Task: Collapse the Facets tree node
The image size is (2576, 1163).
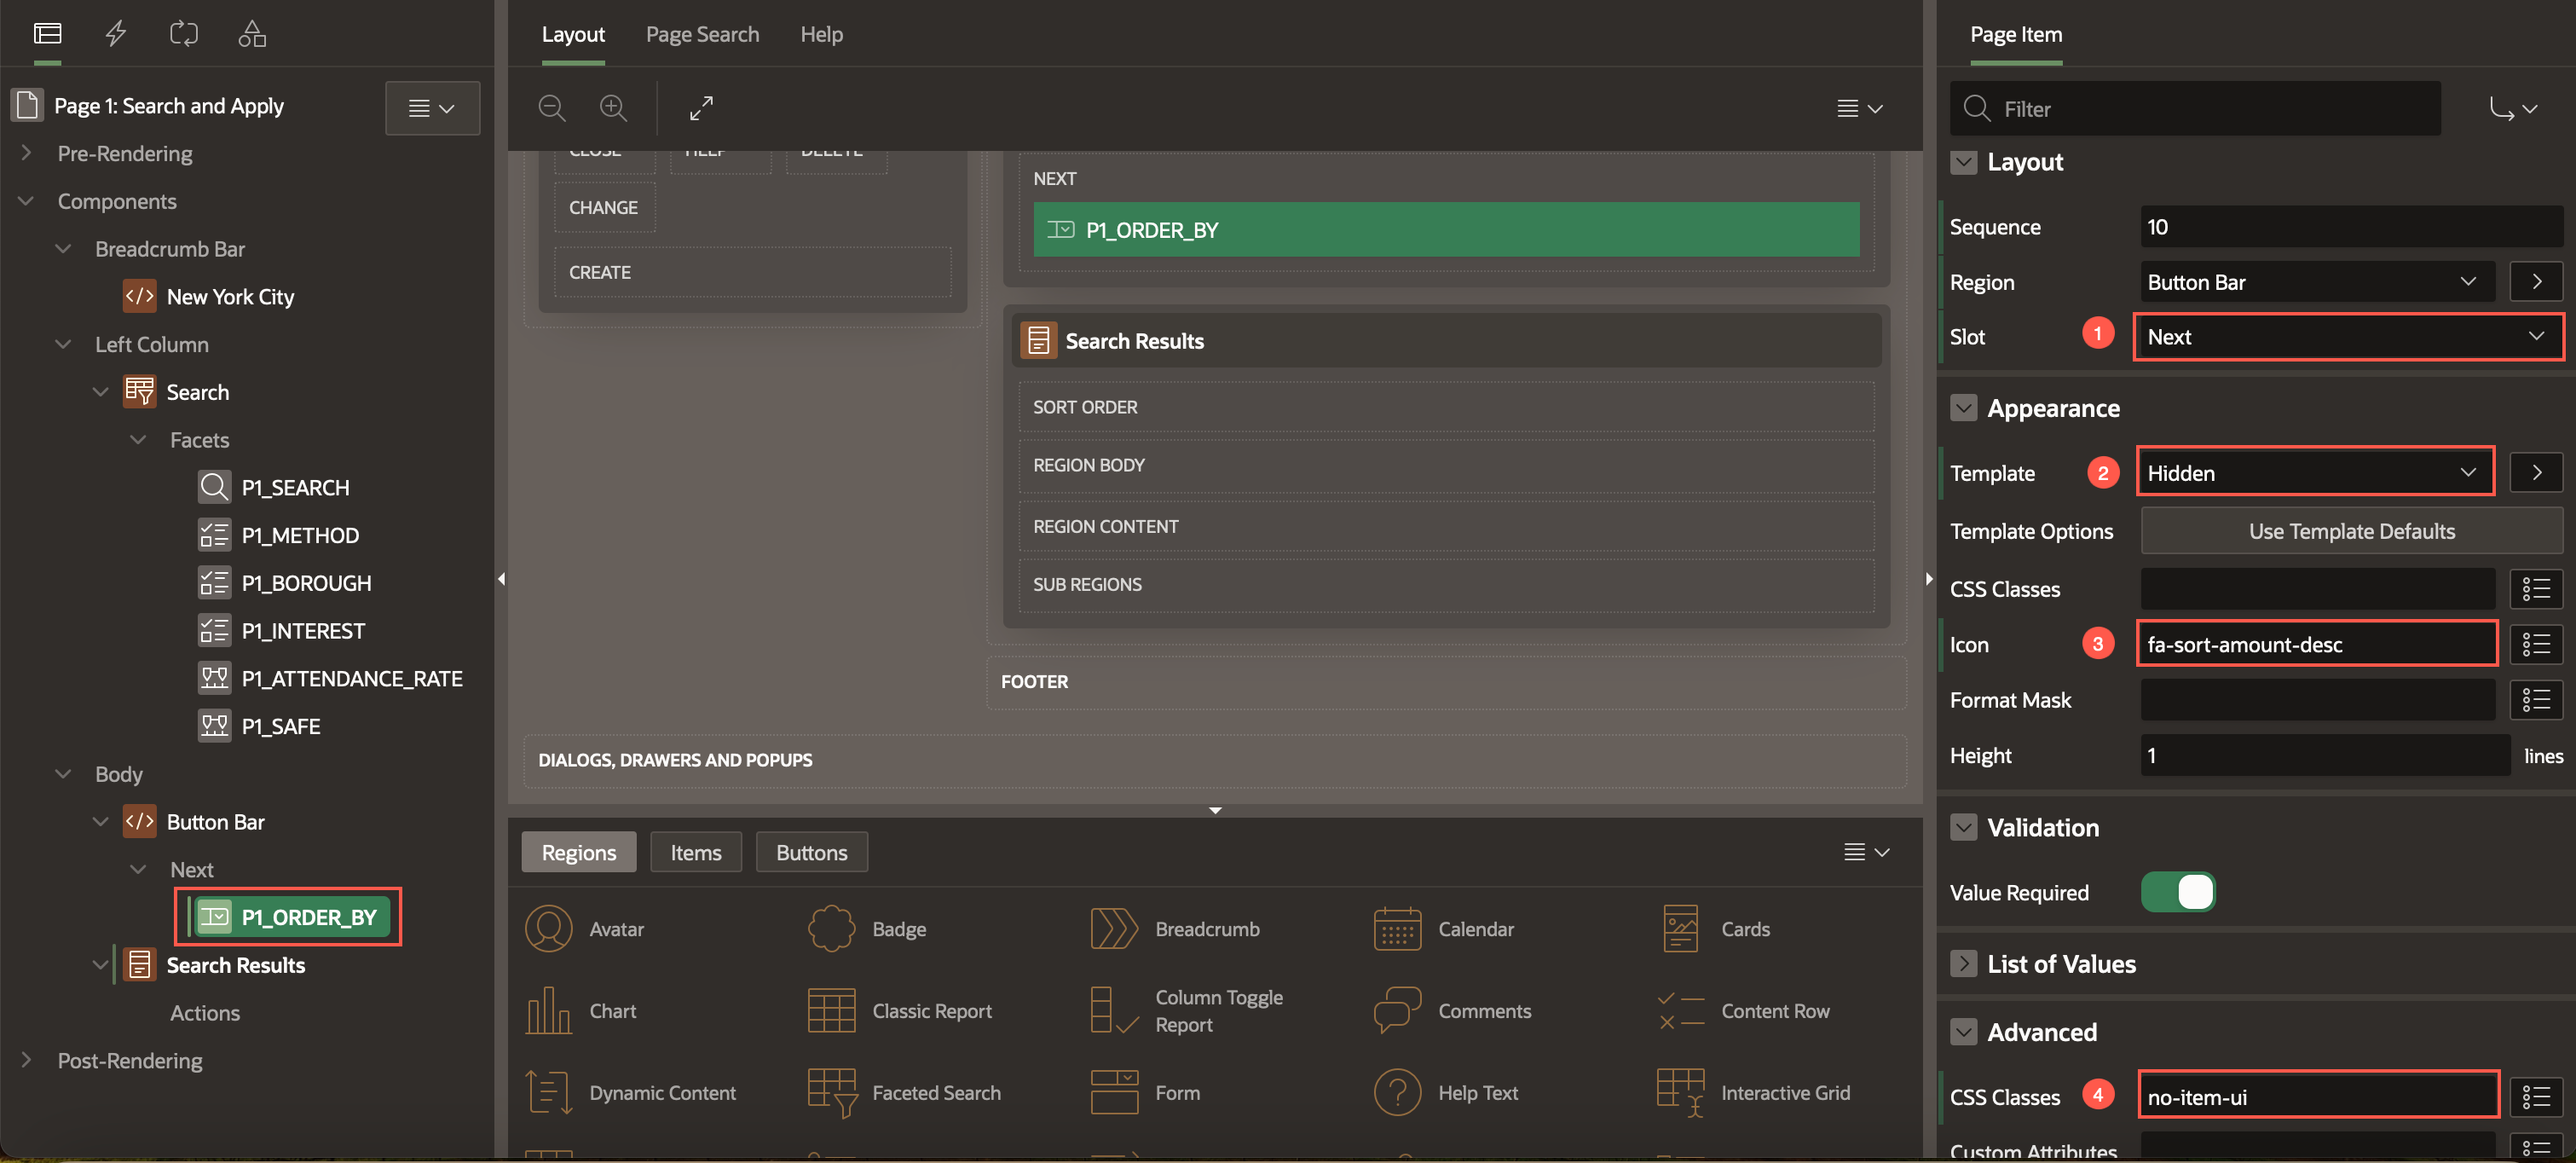Action: coord(138,440)
